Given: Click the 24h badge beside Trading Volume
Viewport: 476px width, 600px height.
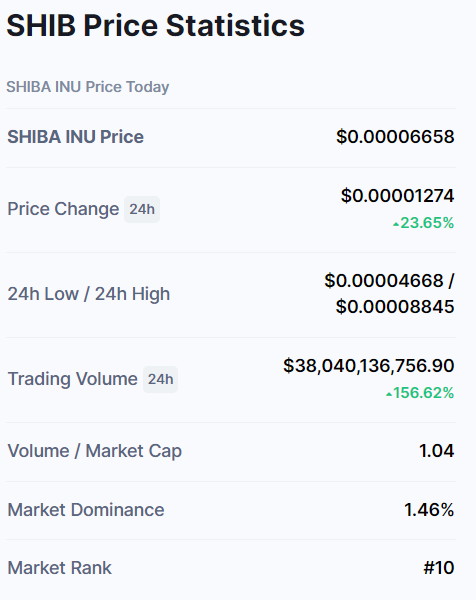Looking at the screenshot, I should point(160,379).
